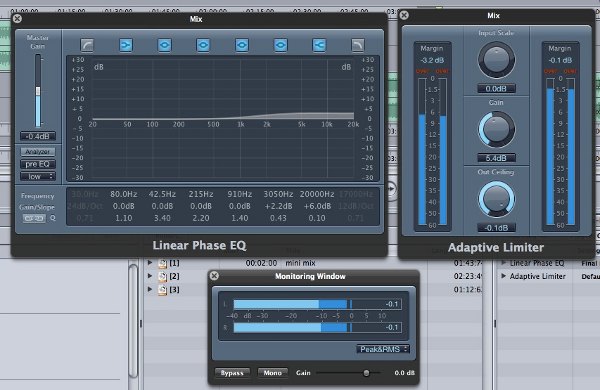Select the 910Hz frequency value

click(x=240, y=194)
